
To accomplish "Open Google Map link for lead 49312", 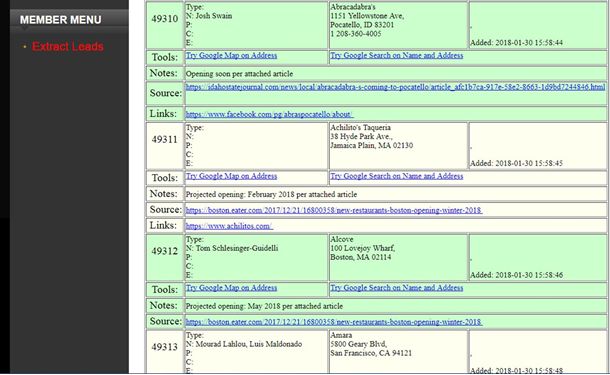I will pos(231,287).
